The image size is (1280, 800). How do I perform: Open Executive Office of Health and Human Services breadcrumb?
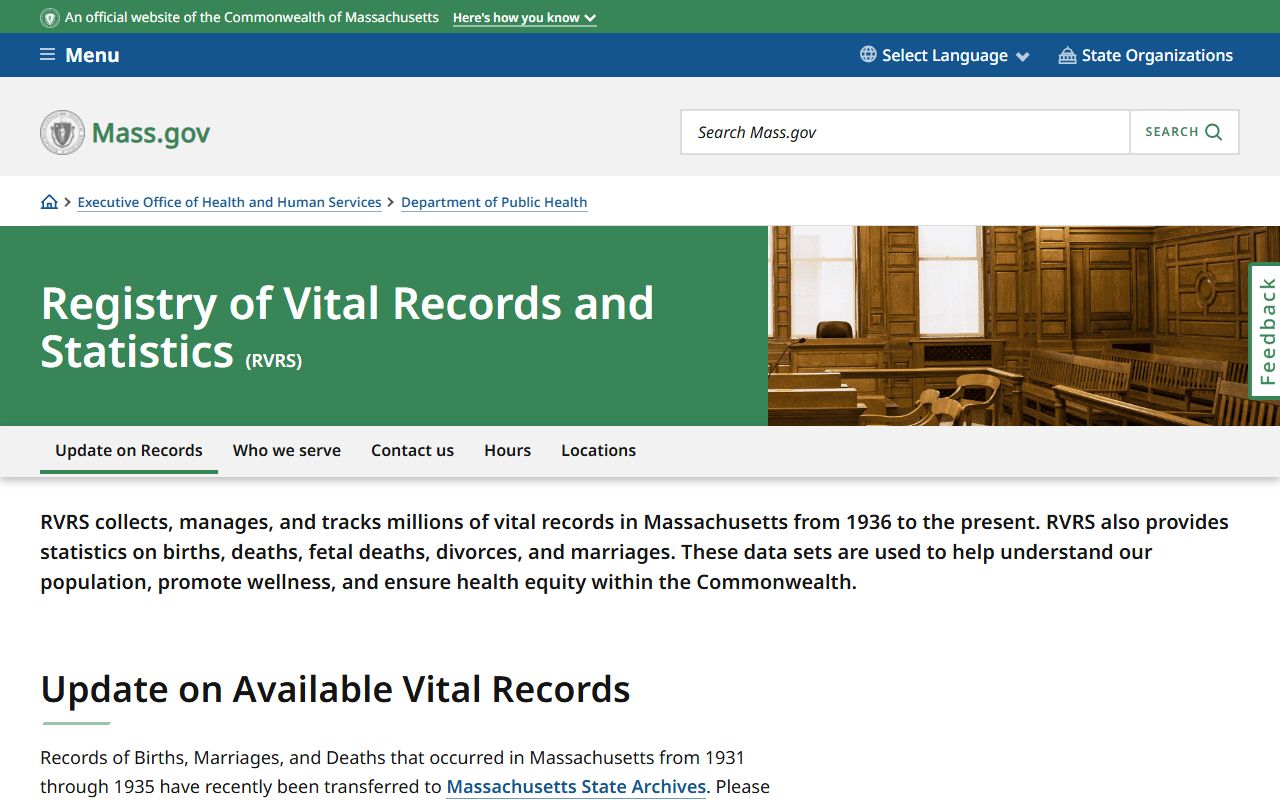point(229,202)
